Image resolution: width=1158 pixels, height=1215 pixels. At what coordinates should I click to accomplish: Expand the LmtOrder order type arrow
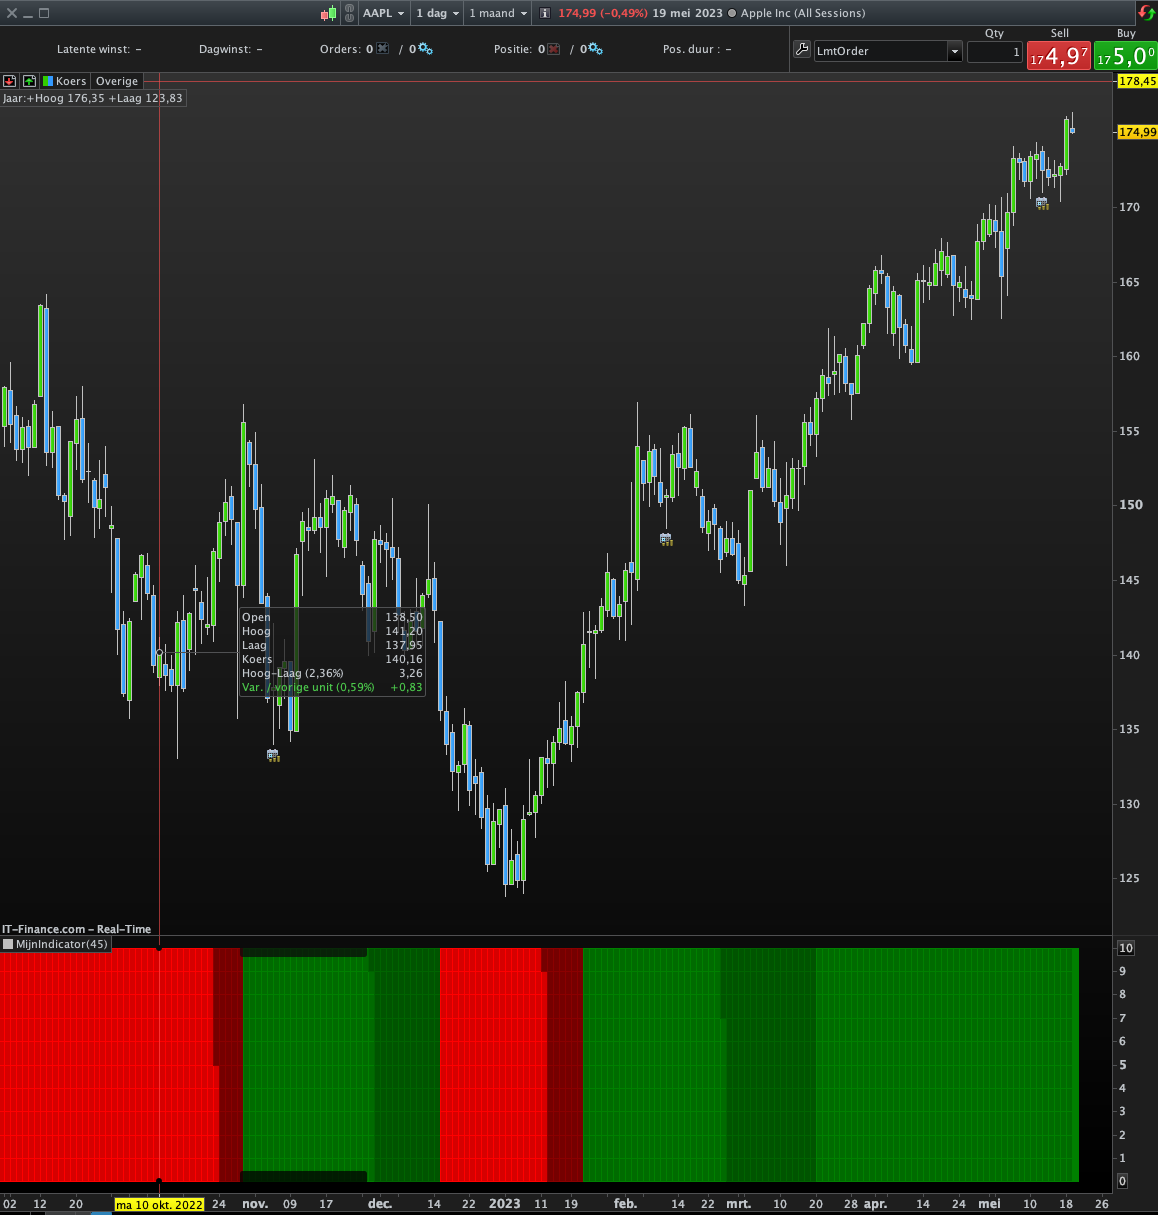coord(955,51)
